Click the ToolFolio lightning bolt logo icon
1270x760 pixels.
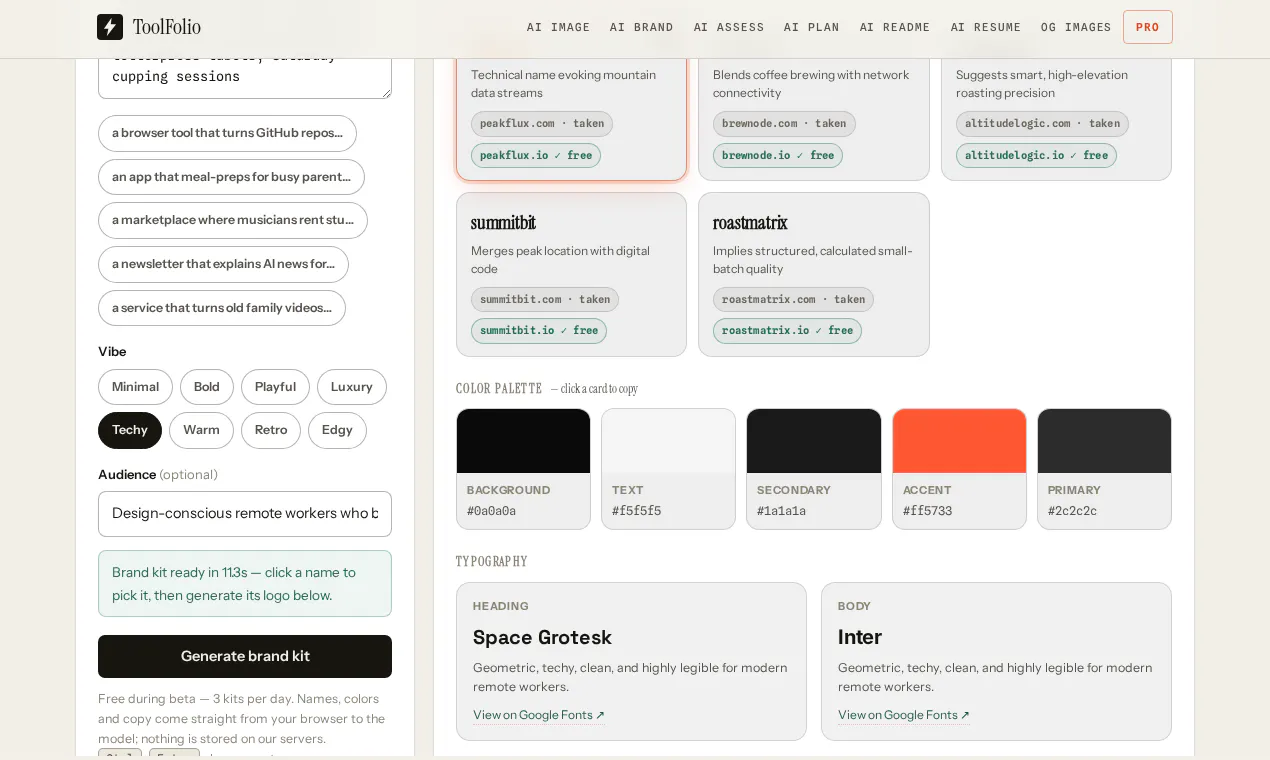110,27
